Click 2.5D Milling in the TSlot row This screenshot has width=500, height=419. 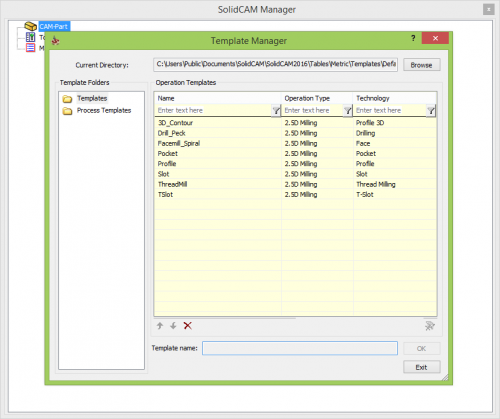coord(301,195)
